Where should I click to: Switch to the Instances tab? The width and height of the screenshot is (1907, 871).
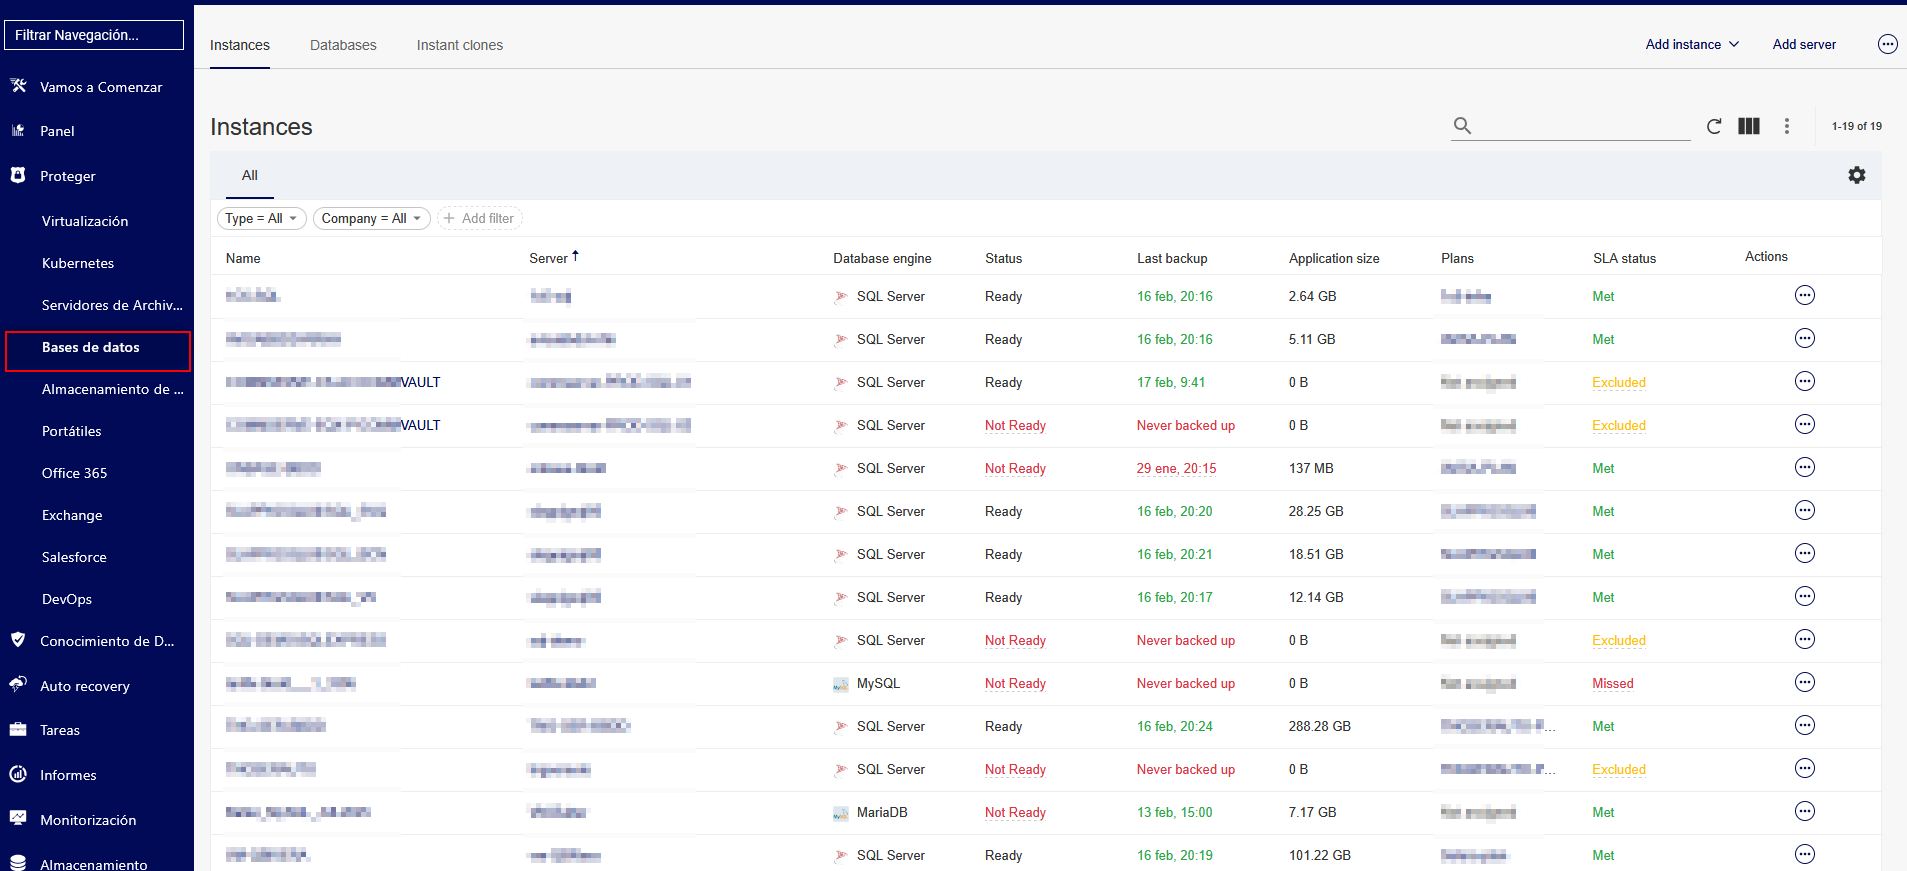point(240,45)
